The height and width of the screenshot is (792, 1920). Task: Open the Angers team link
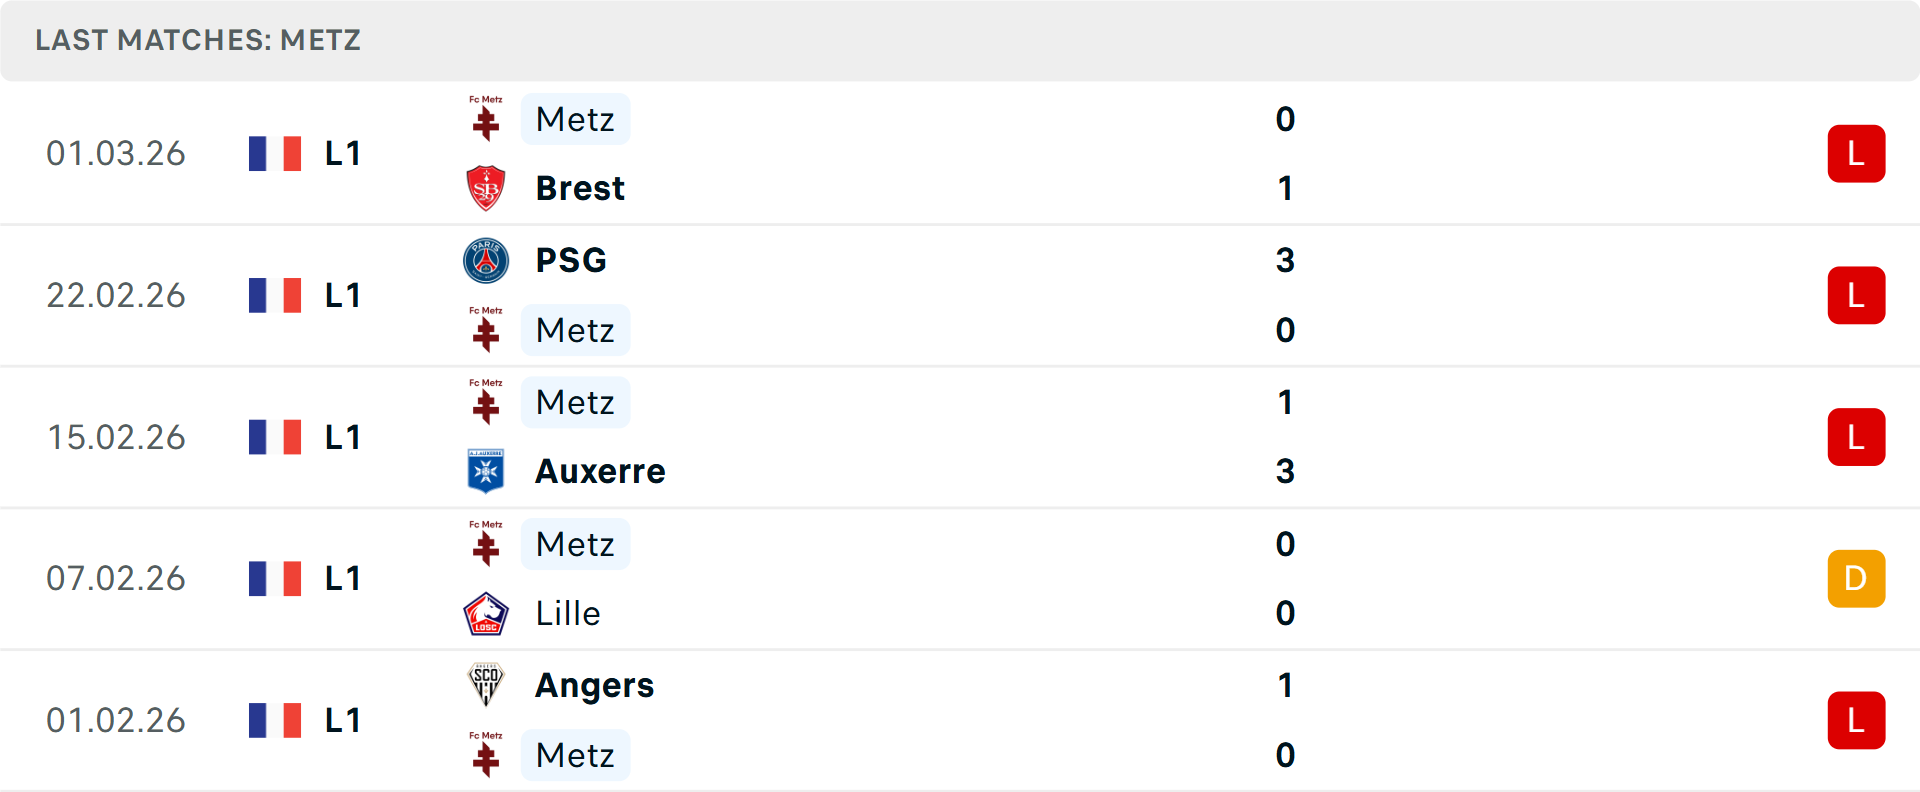[x=594, y=685]
